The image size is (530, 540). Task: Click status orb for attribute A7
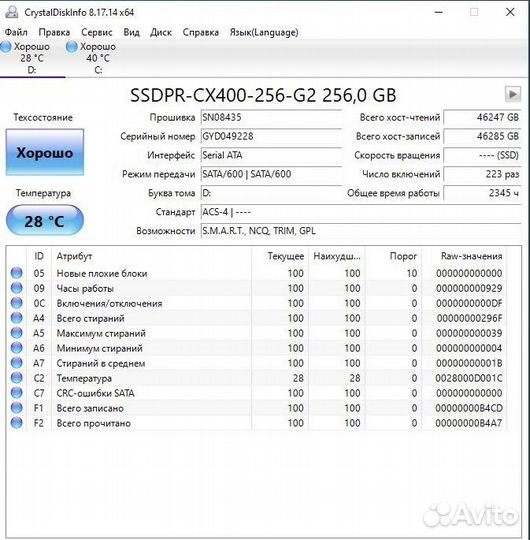(17, 363)
